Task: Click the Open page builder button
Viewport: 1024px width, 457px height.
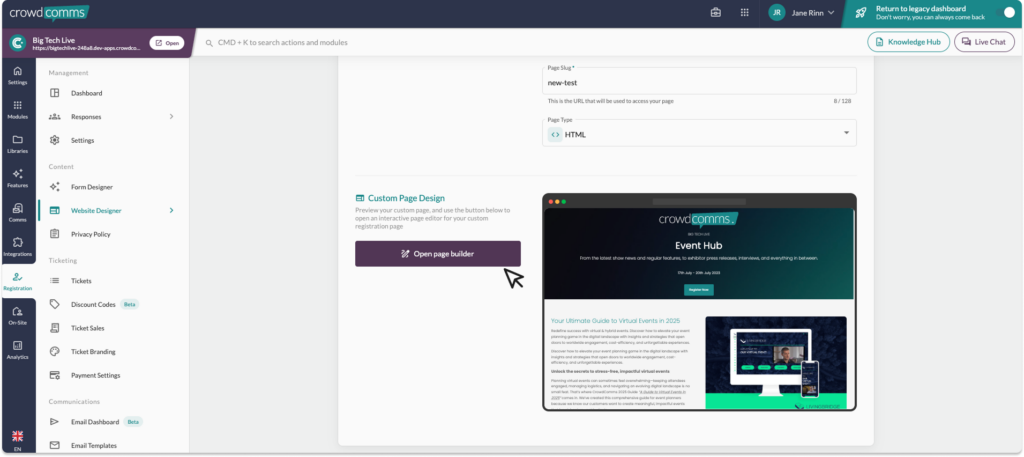Action: 437,254
